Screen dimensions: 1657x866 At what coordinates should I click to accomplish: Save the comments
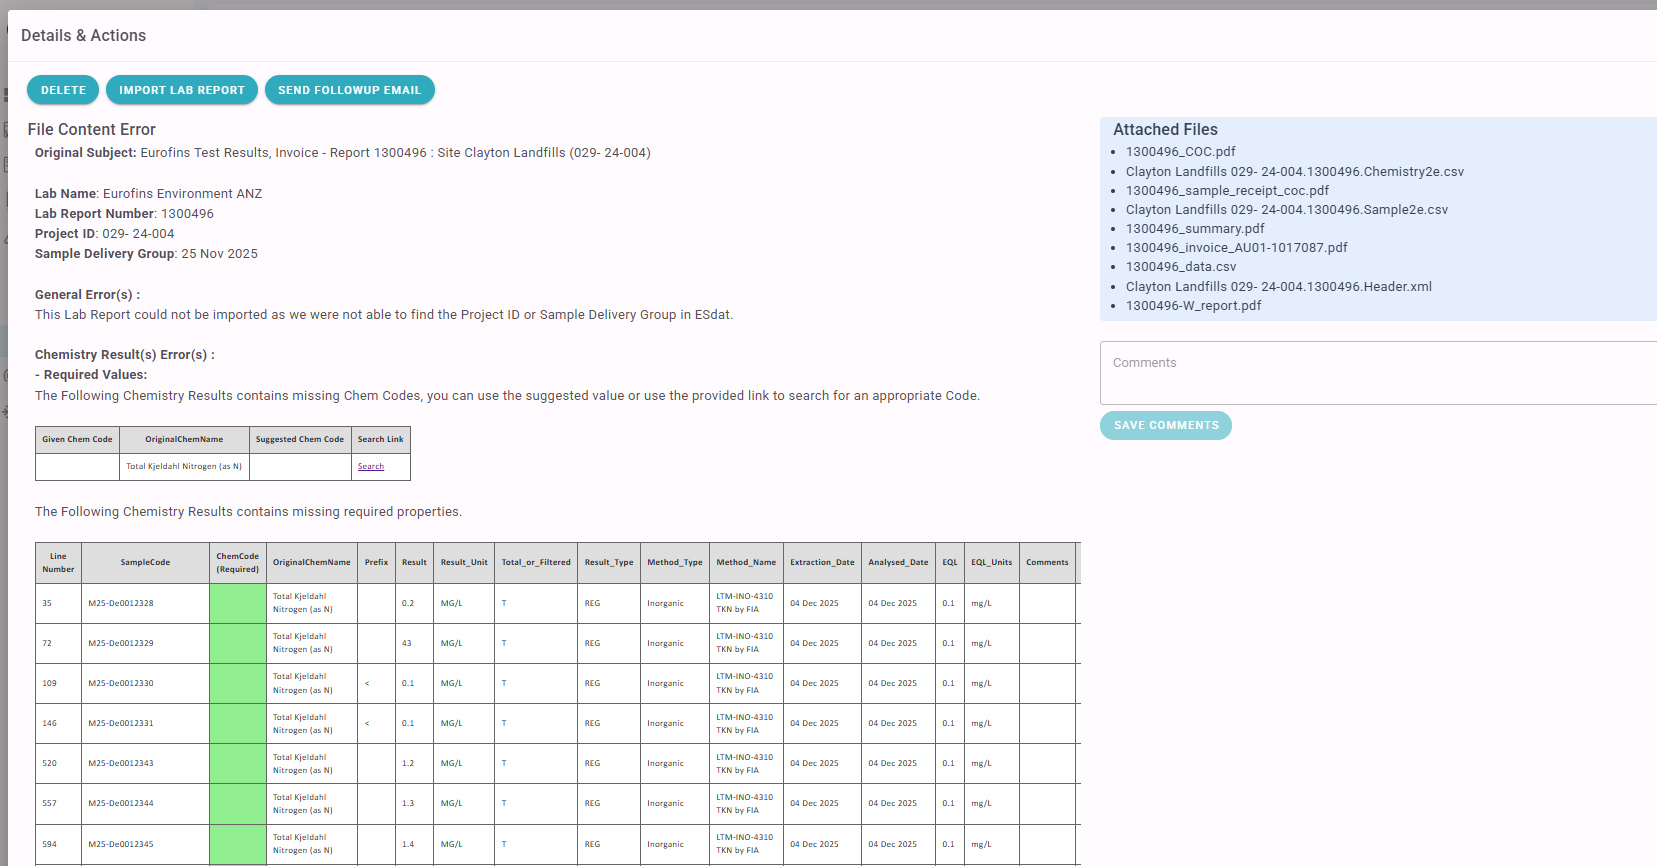click(1166, 425)
